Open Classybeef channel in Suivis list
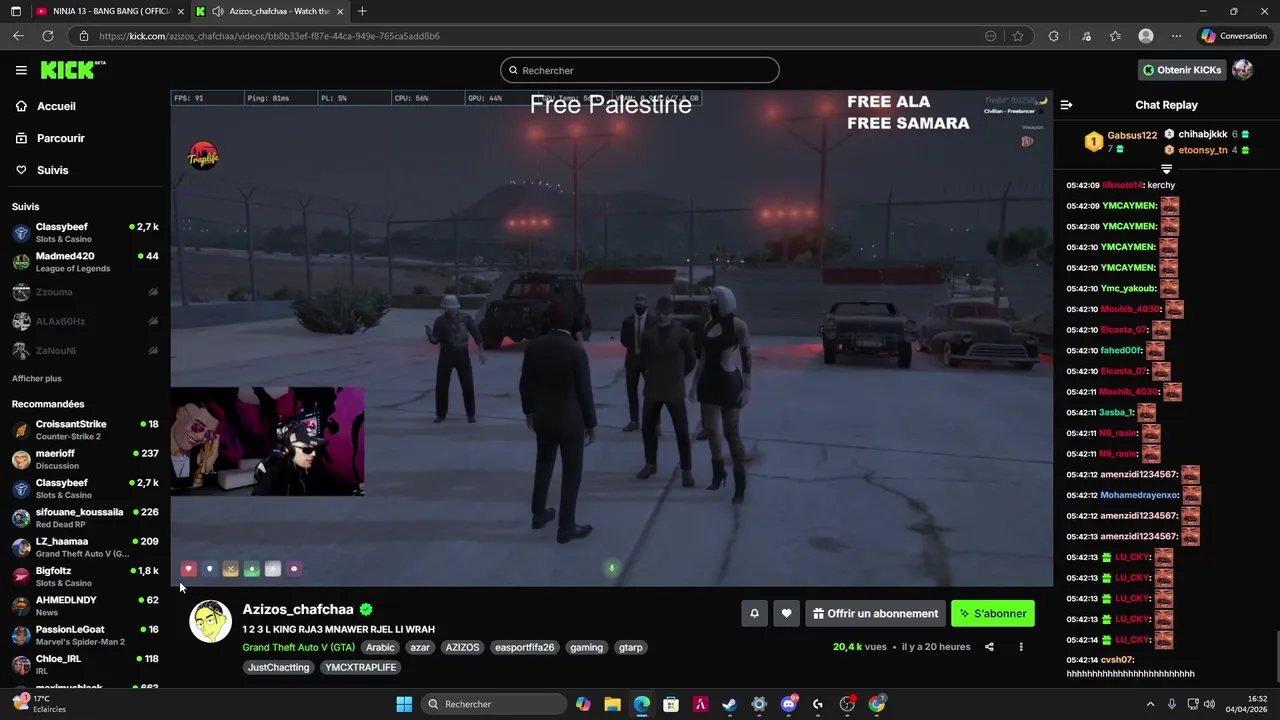The width and height of the screenshot is (1280, 720). pyautogui.click(x=85, y=232)
